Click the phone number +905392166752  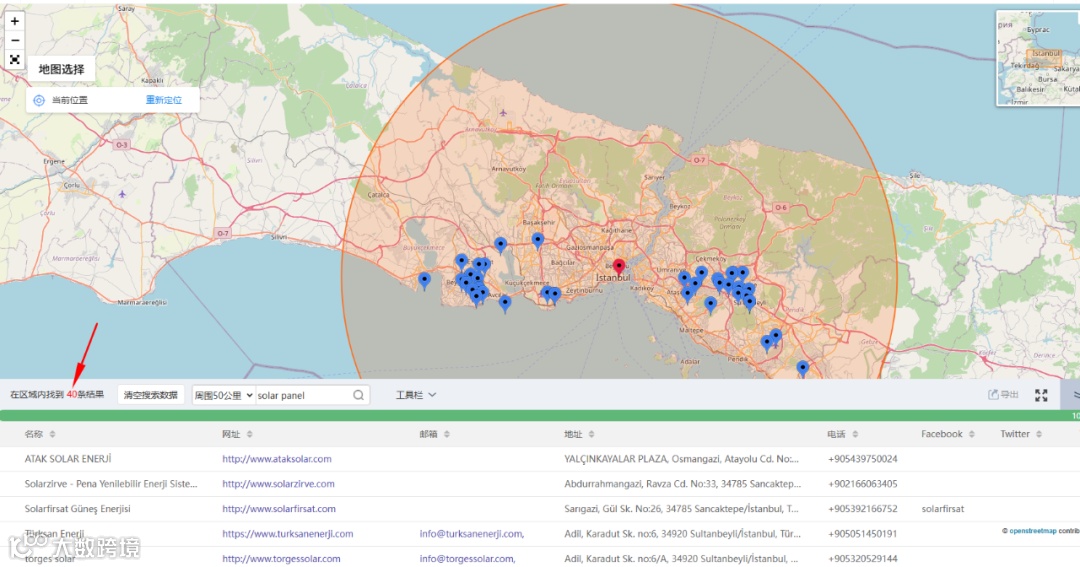862,509
